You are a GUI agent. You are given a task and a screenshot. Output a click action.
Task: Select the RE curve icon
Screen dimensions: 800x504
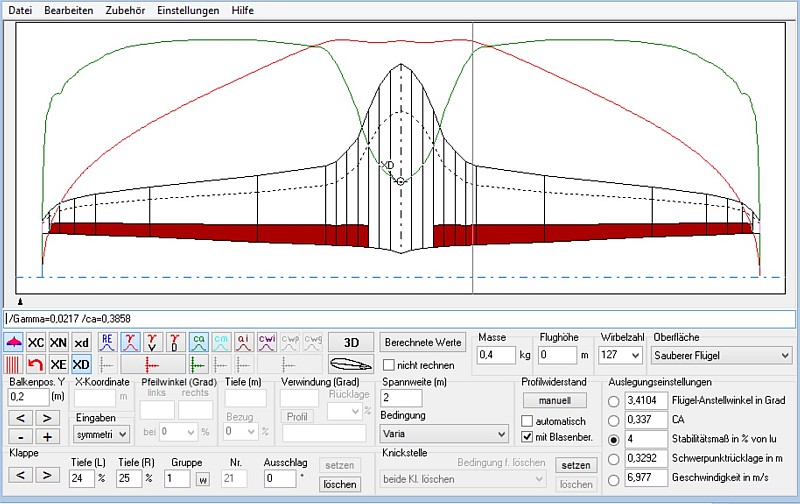pos(108,343)
